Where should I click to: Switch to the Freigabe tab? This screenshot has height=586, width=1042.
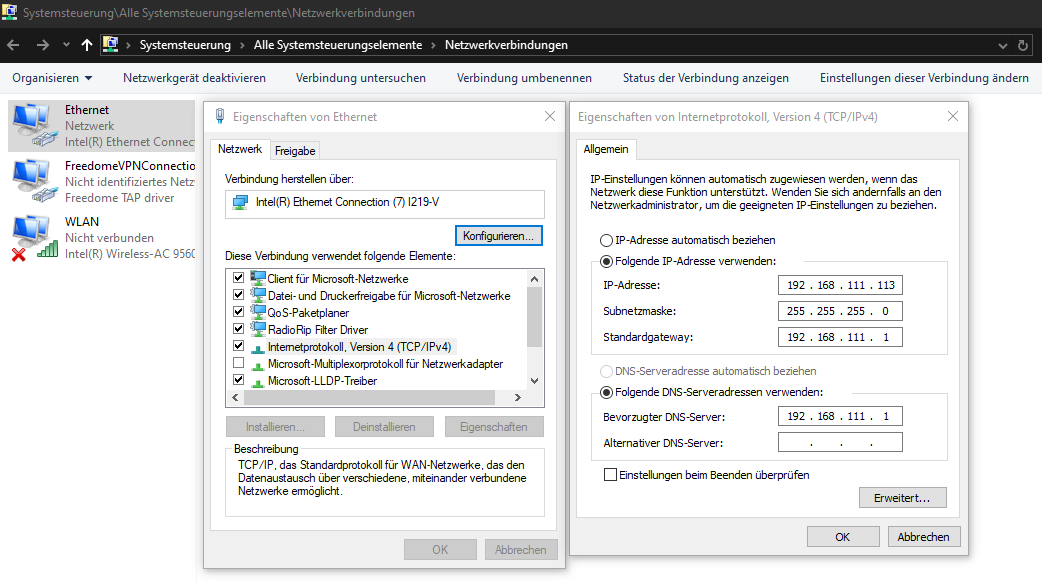coord(295,151)
